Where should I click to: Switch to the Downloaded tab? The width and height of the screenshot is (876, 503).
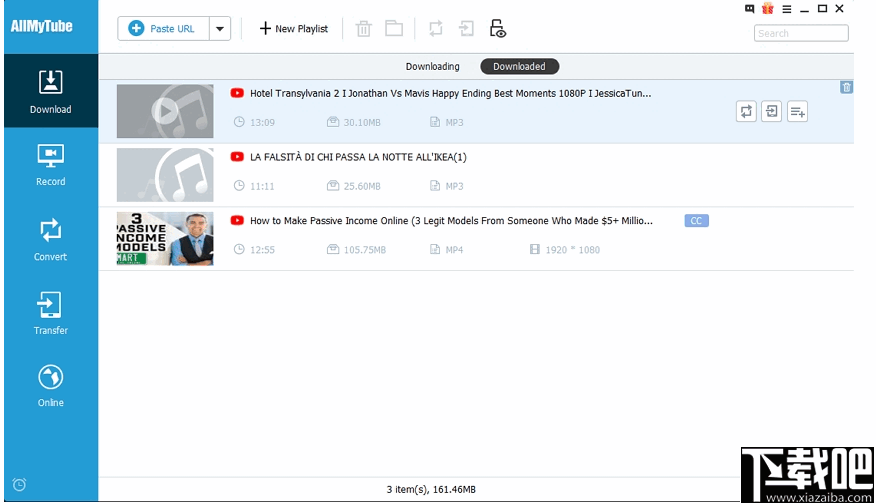(x=520, y=67)
